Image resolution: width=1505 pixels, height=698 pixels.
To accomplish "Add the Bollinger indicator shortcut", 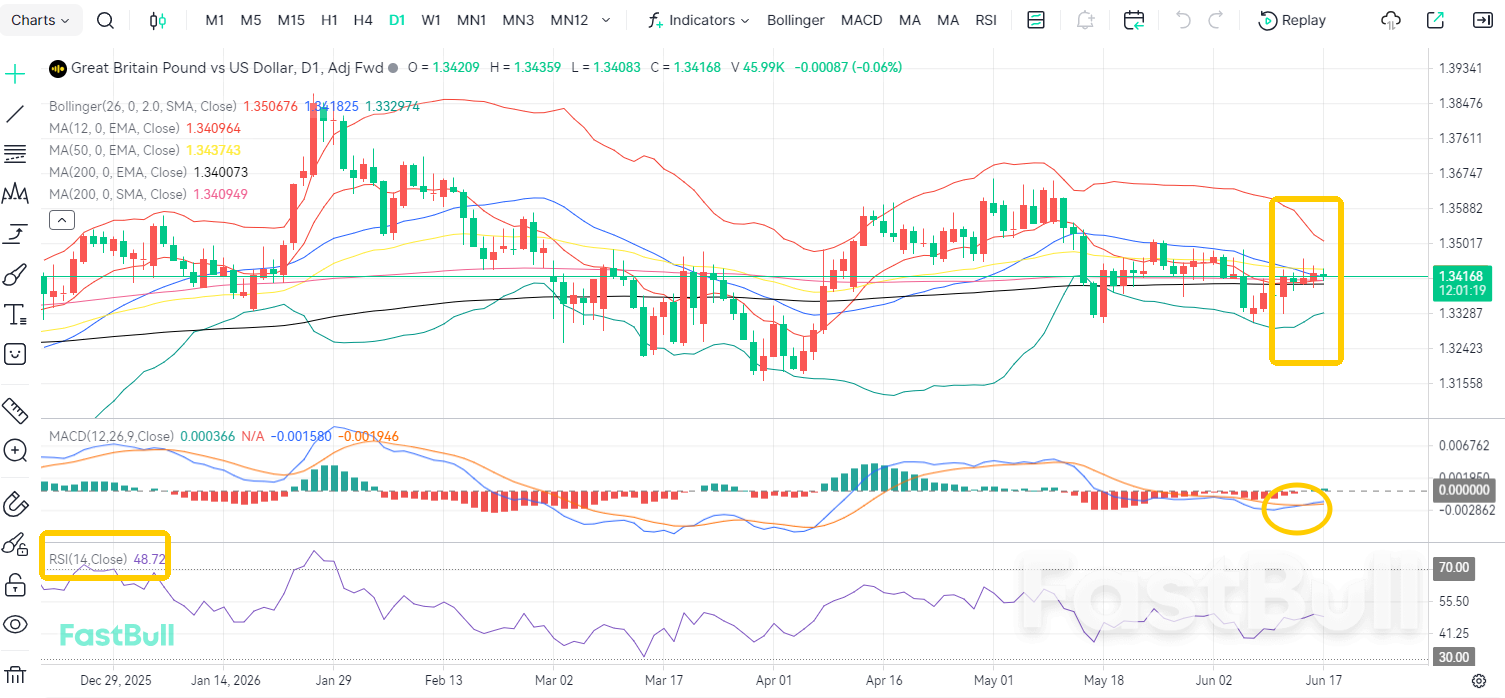I will (x=796, y=20).
